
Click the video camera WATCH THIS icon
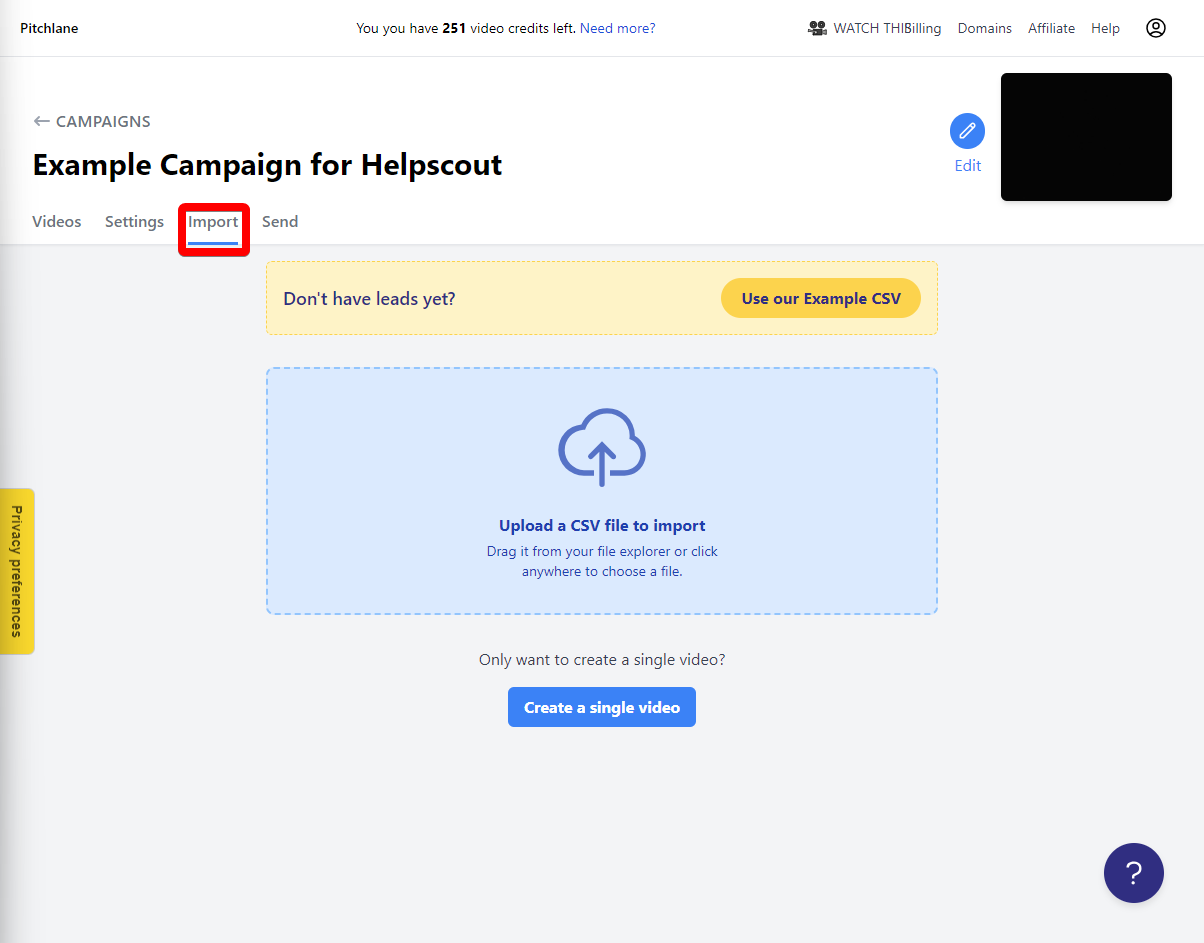pos(817,28)
